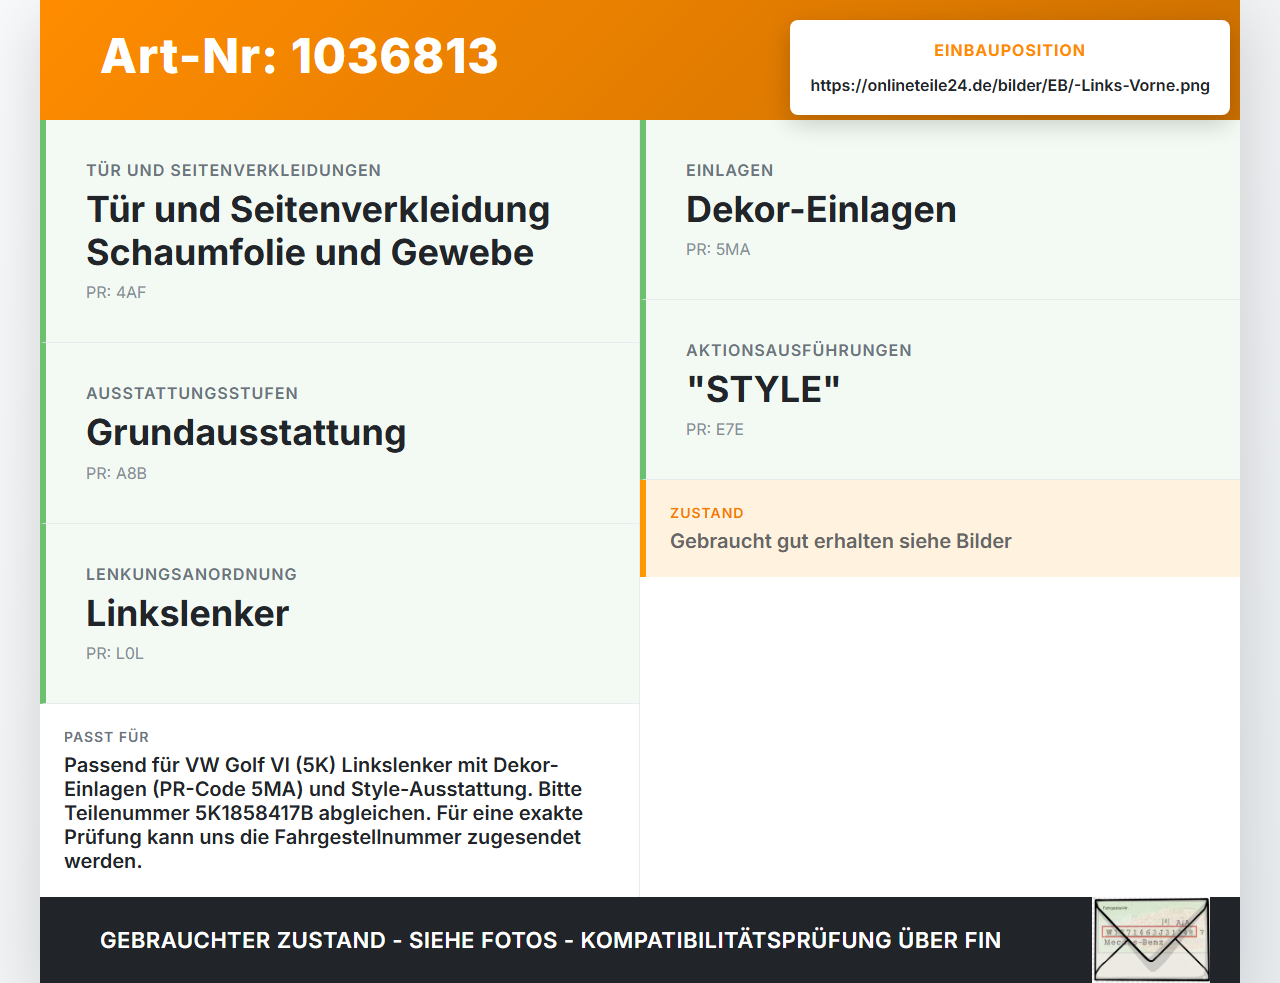Click the envelope image in footer
The width and height of the screenshot is (1280, 983).
(x=1151, y=940)
